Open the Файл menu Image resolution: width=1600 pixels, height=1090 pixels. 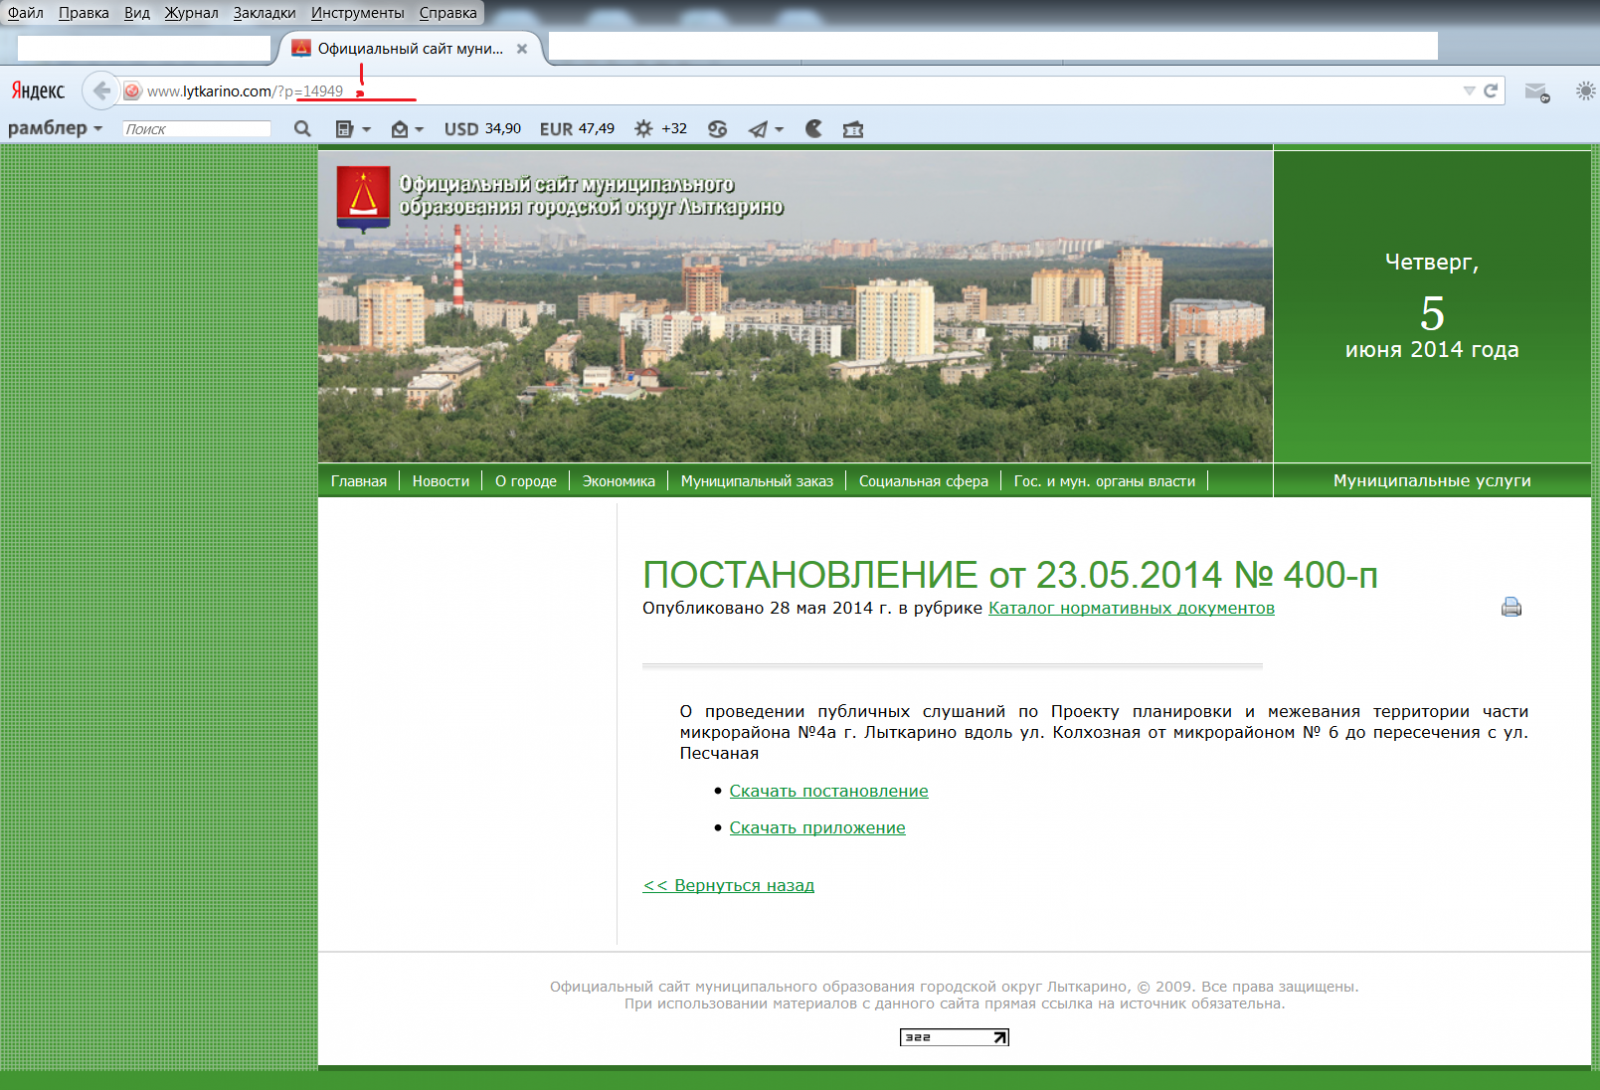tap(26, 13)
